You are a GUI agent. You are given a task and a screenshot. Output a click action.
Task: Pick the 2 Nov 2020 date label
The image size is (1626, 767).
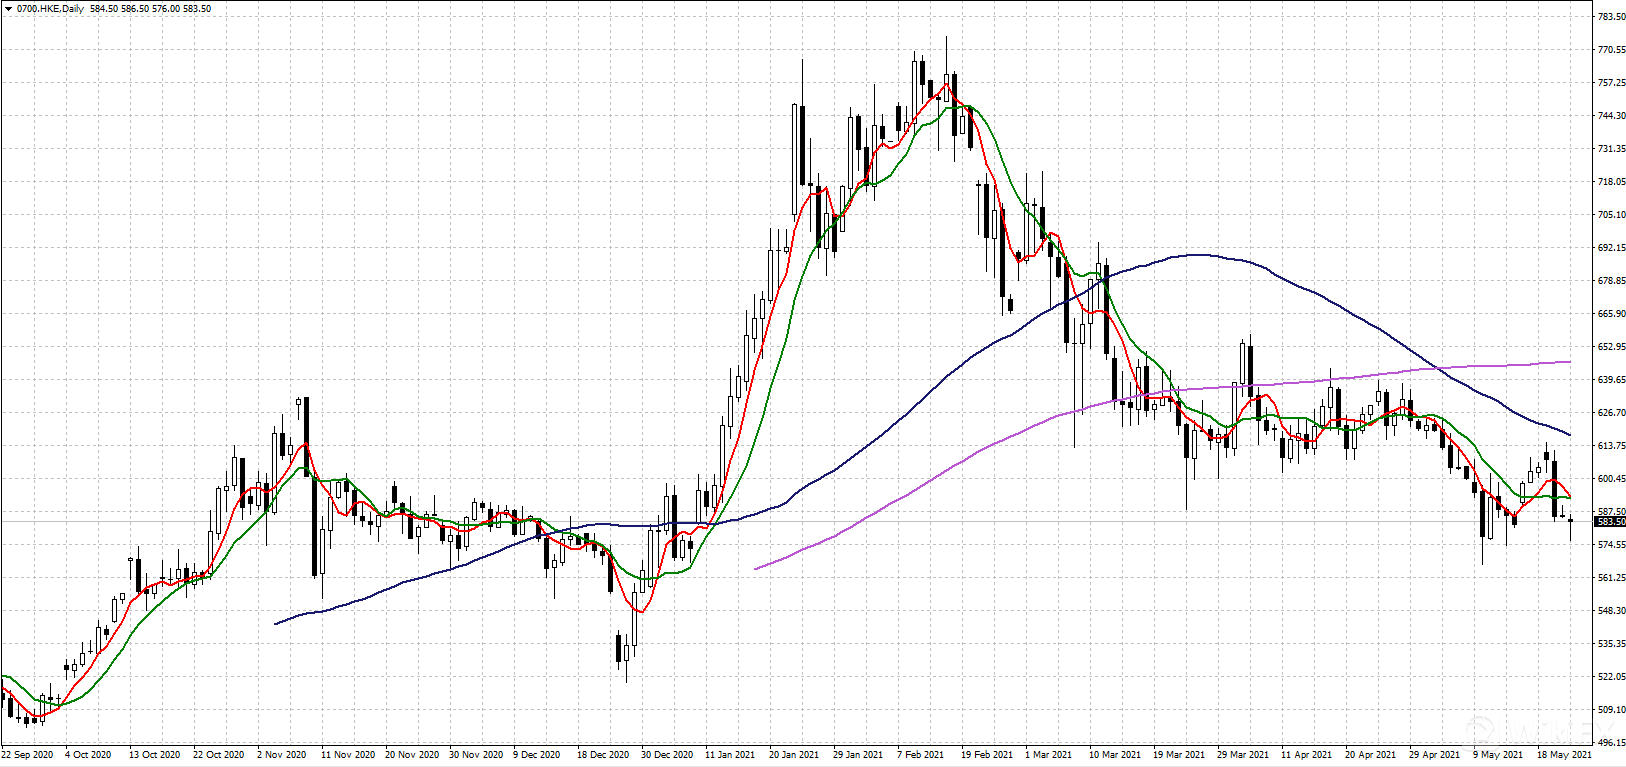pyautogui.click(x=283, y=754)
